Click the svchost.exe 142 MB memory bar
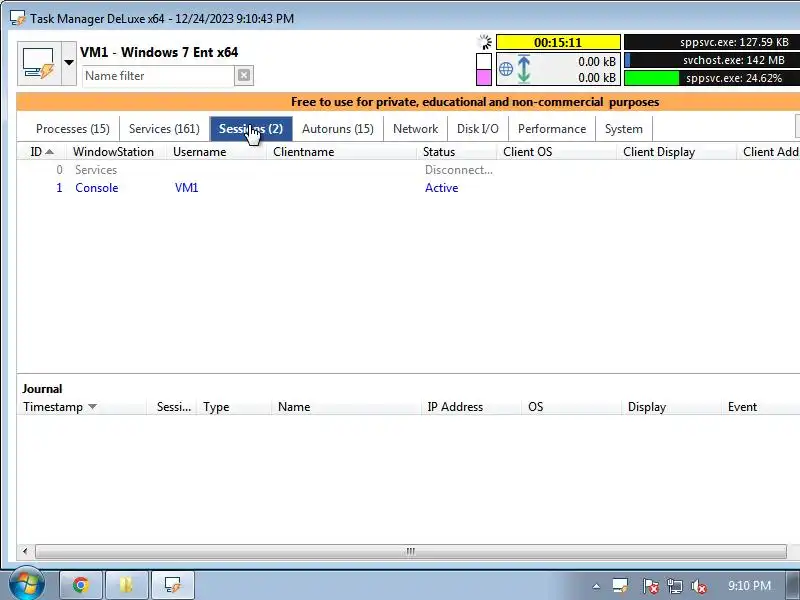The height and width of the screenshot is (600, 800). click(712, 60)
